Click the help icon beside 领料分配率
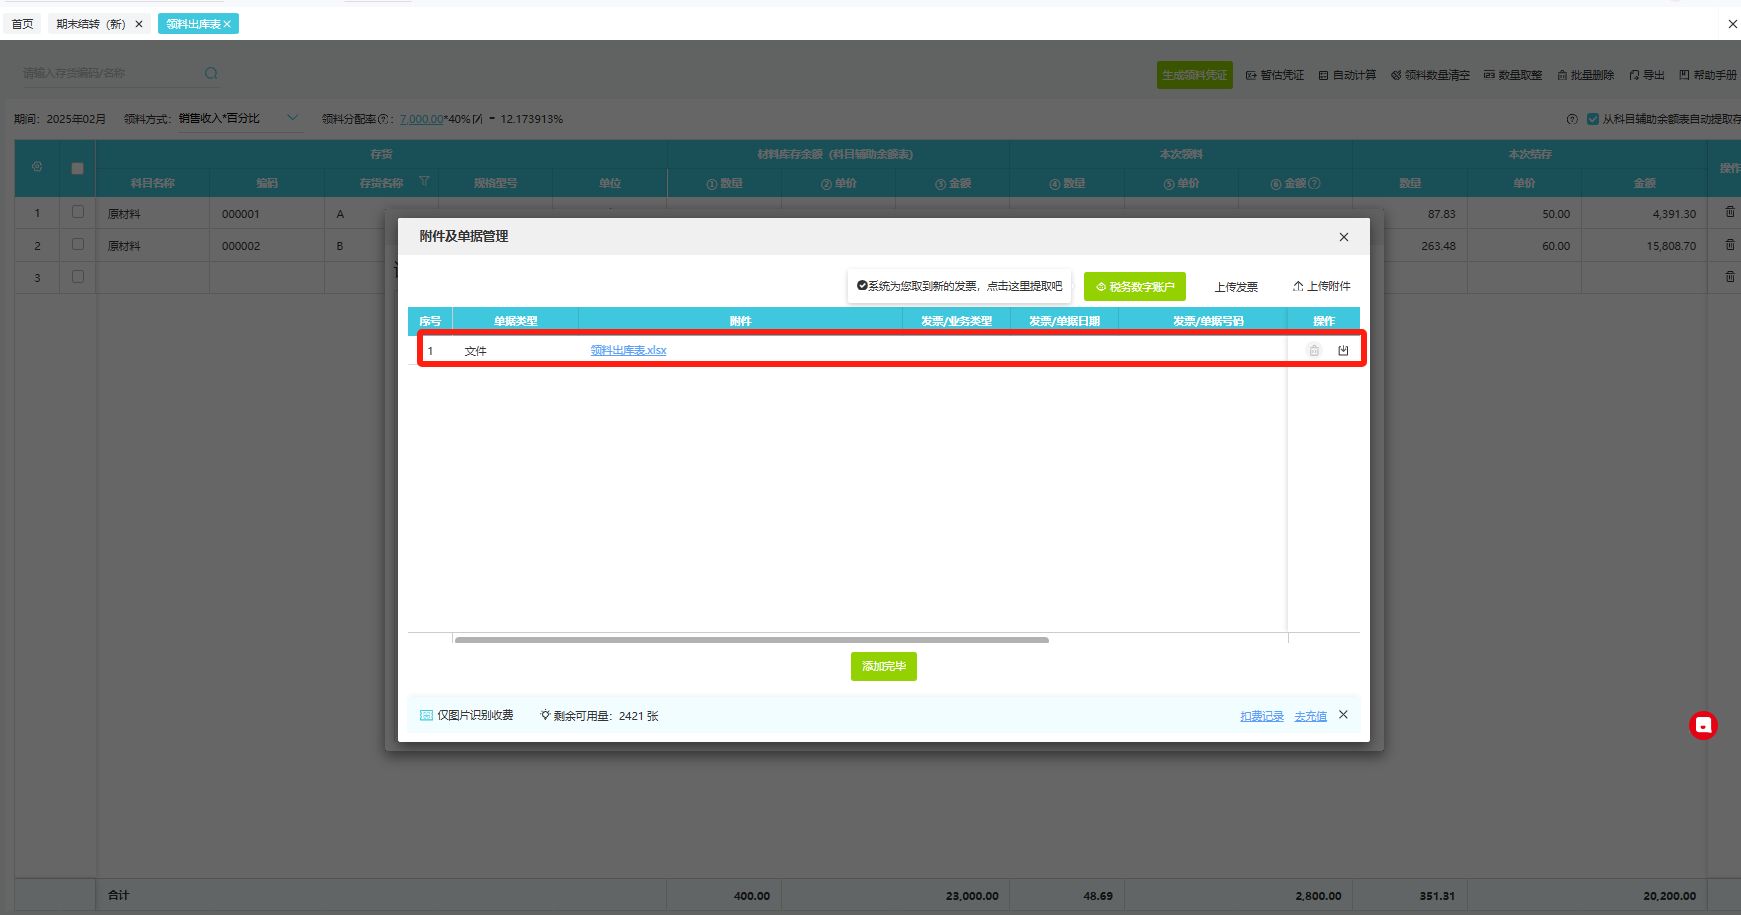The height and width of the screenshot is (915, 1741). coord(383,119)
